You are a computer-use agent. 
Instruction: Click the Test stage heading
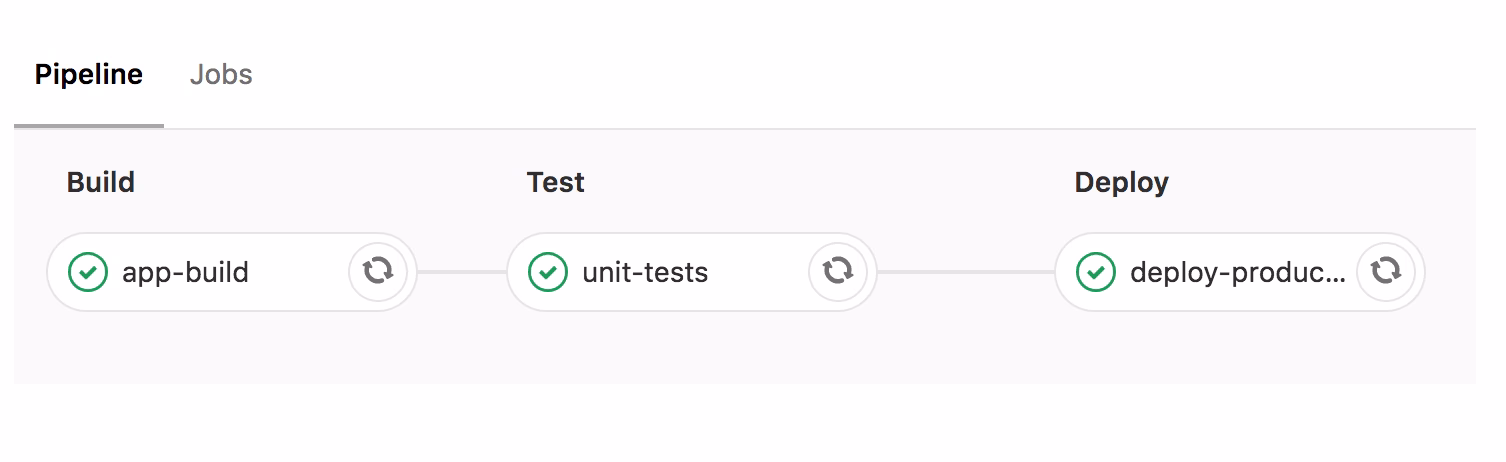coord(556,183)
